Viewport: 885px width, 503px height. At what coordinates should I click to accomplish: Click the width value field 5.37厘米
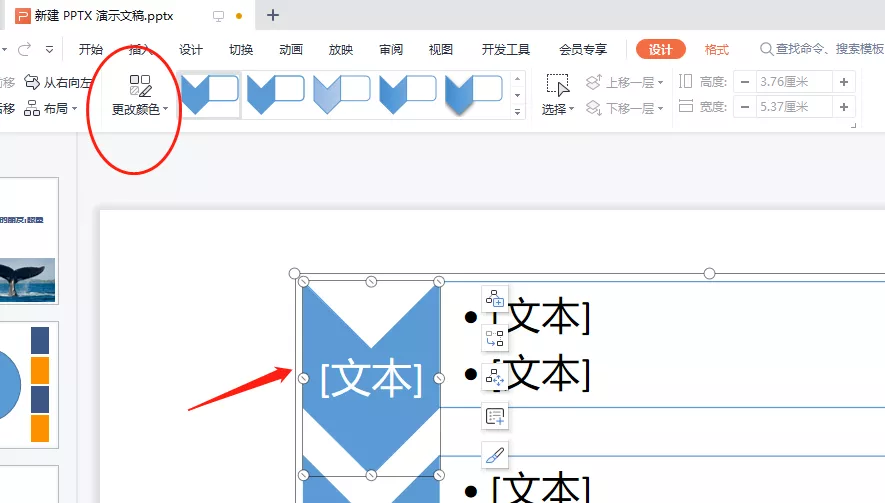(x=794, y=107)
